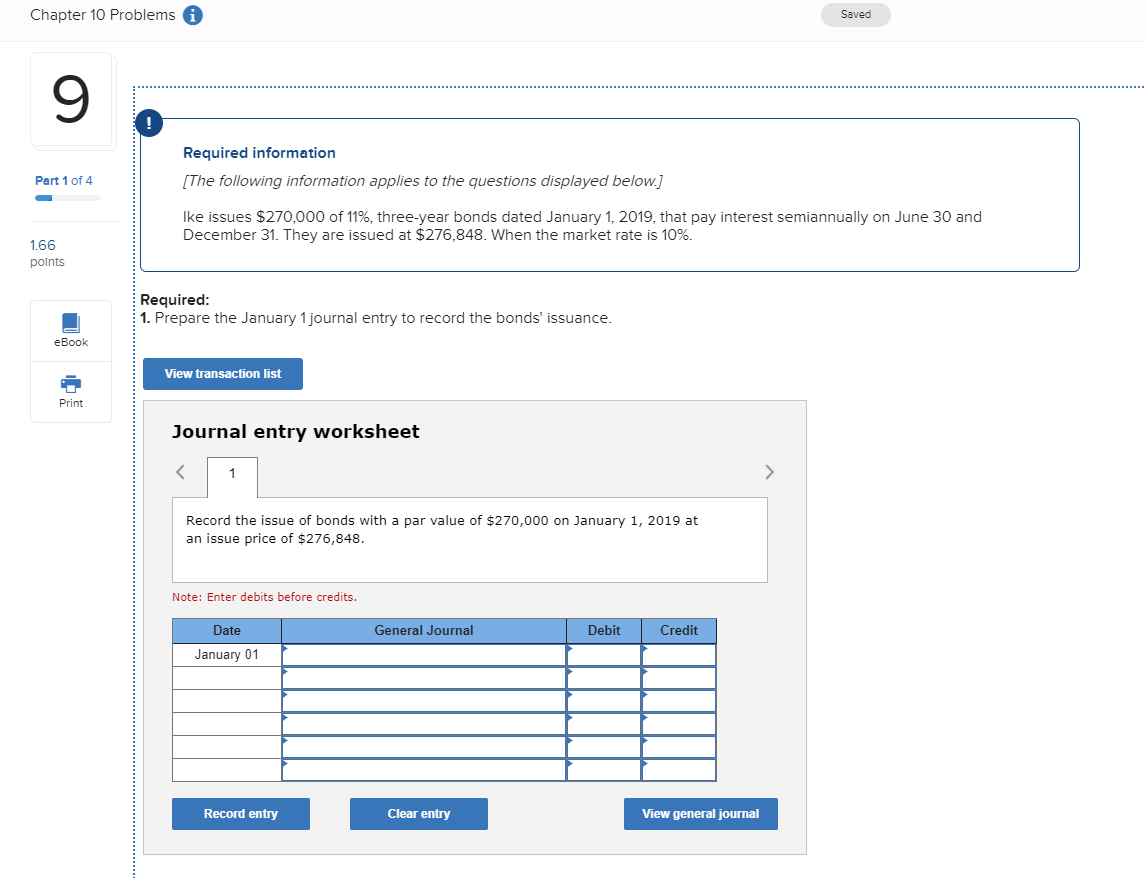
Task: Click the Credit cell in January 01 row
Action: coord(679,655)
